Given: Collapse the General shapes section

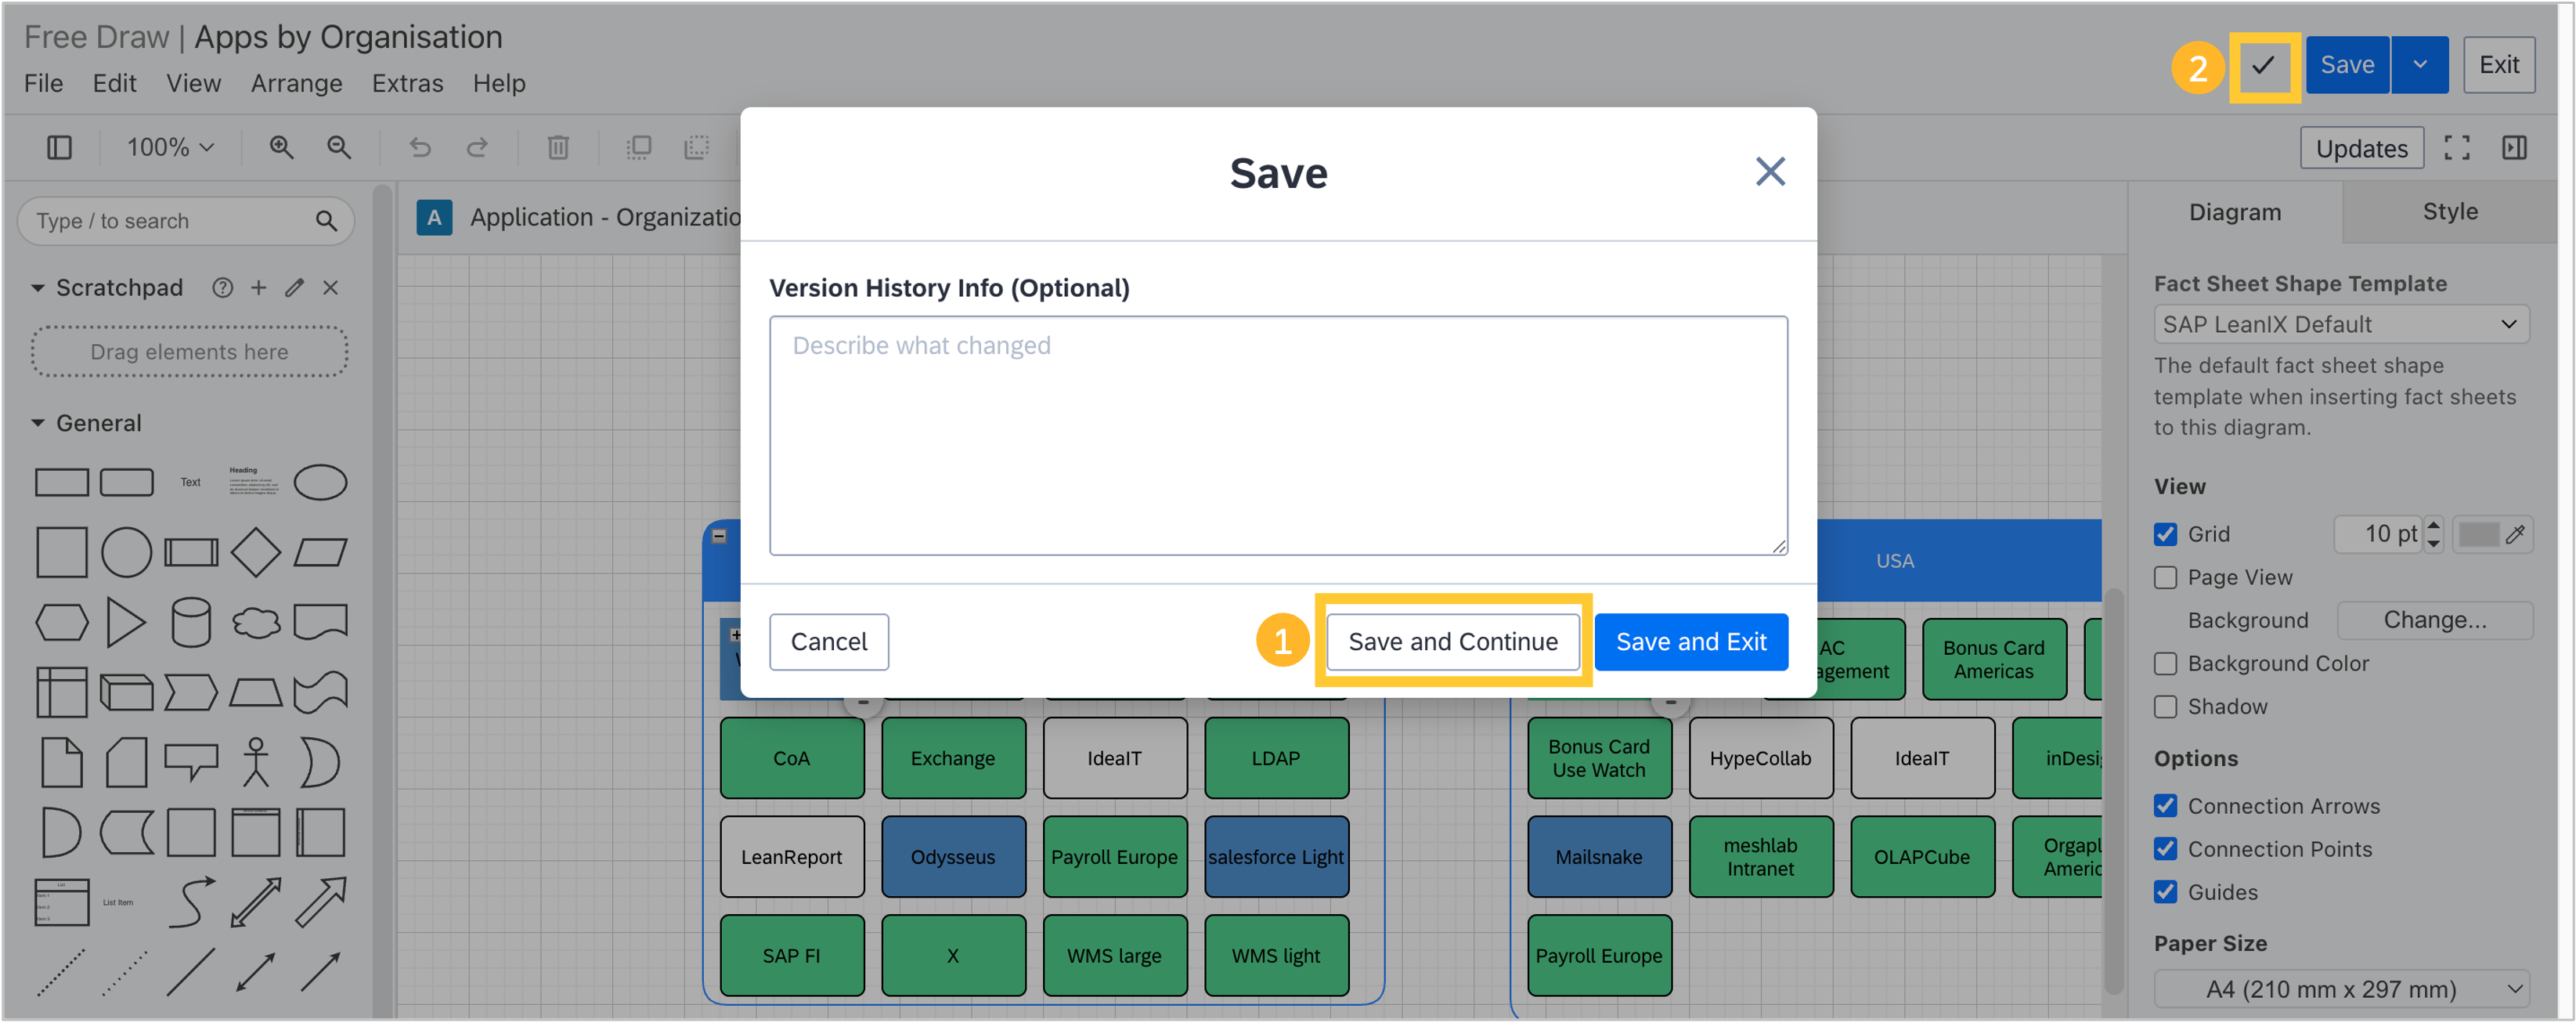Looking at the screenshot, I should [x=38, y=423].
